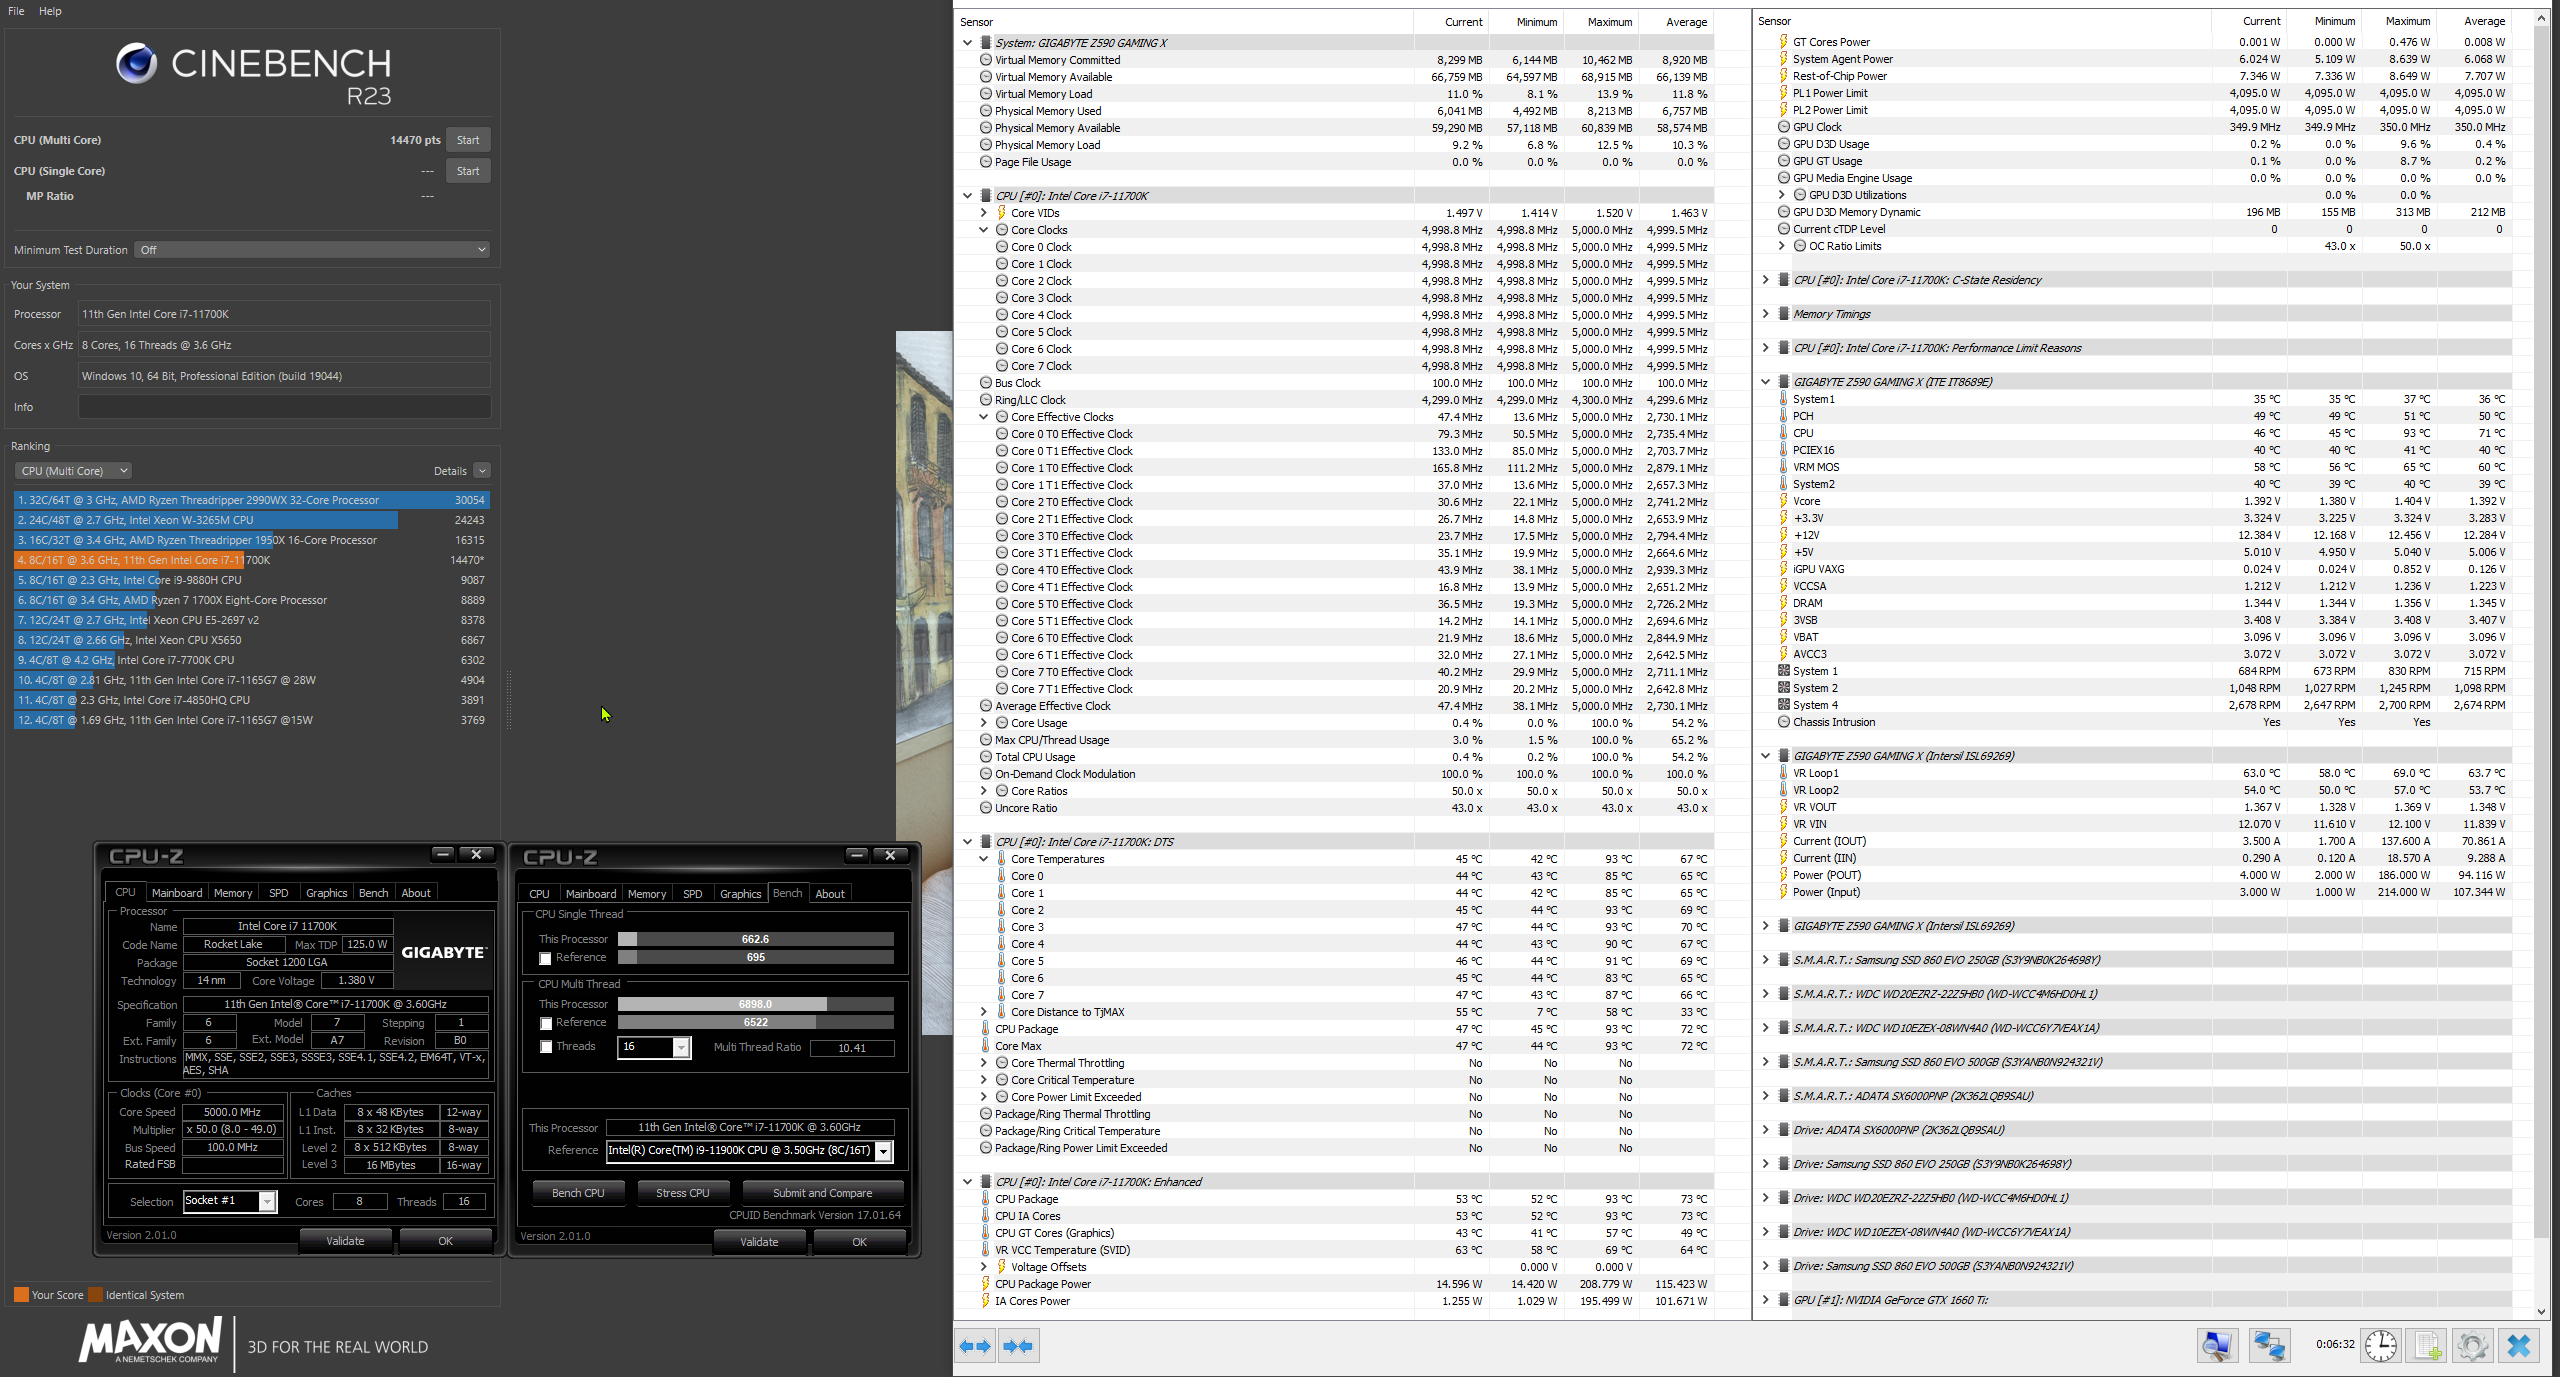Open the Cinebench Help menu

50,11
